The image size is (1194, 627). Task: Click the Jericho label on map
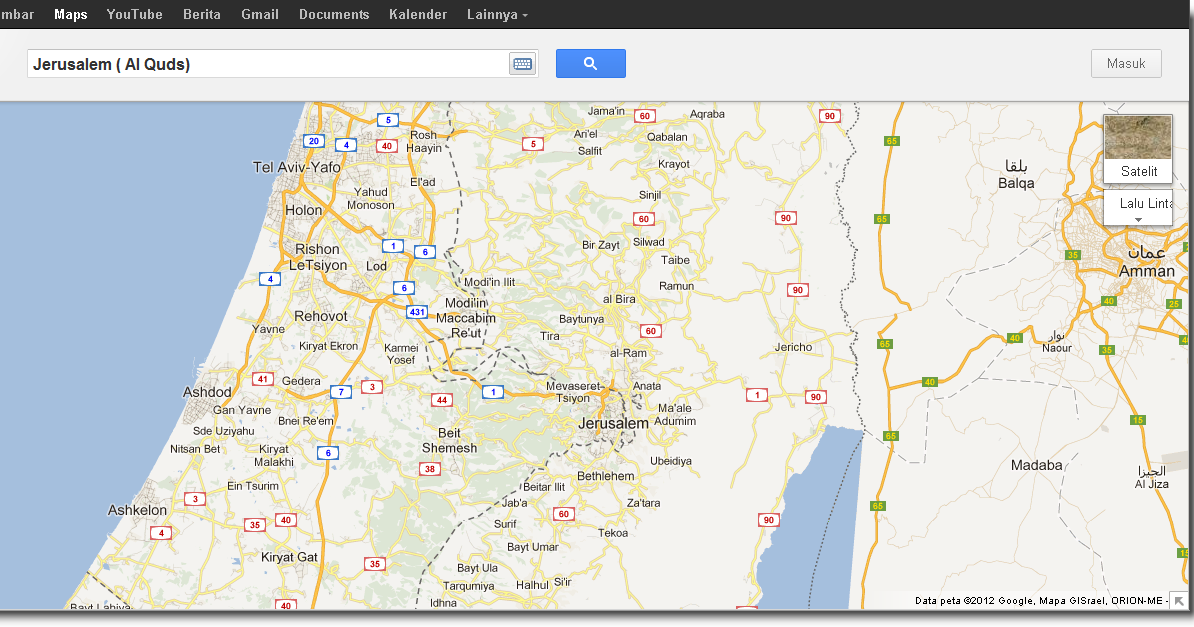coord(793,347)
